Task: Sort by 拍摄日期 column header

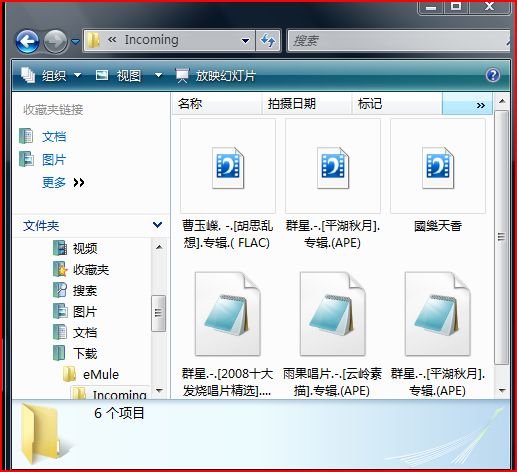Action: 307,104
